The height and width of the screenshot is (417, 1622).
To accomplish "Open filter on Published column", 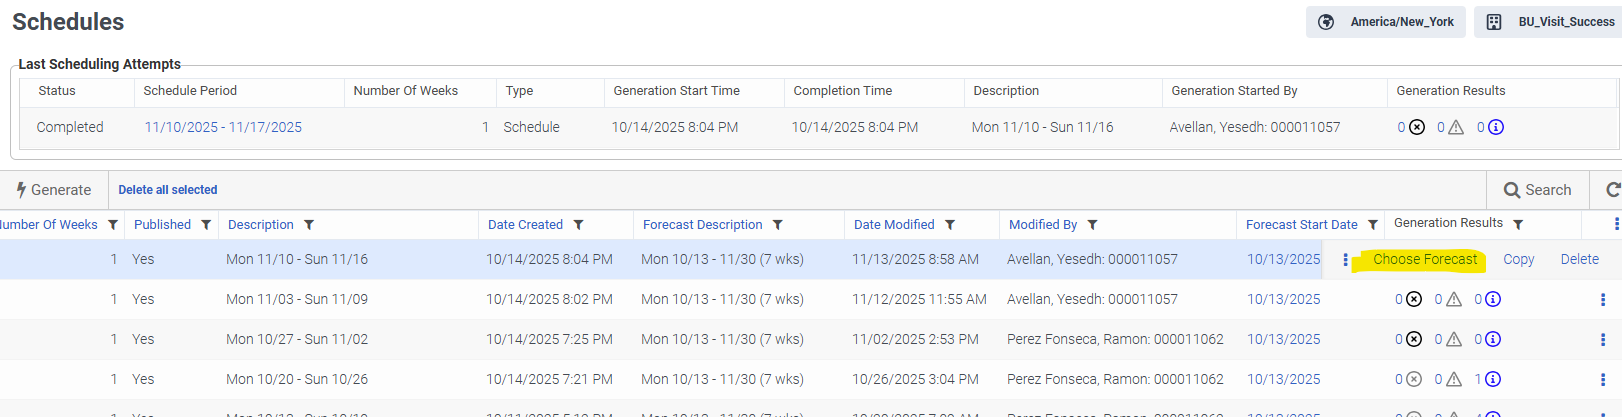I will click(206, 225).
